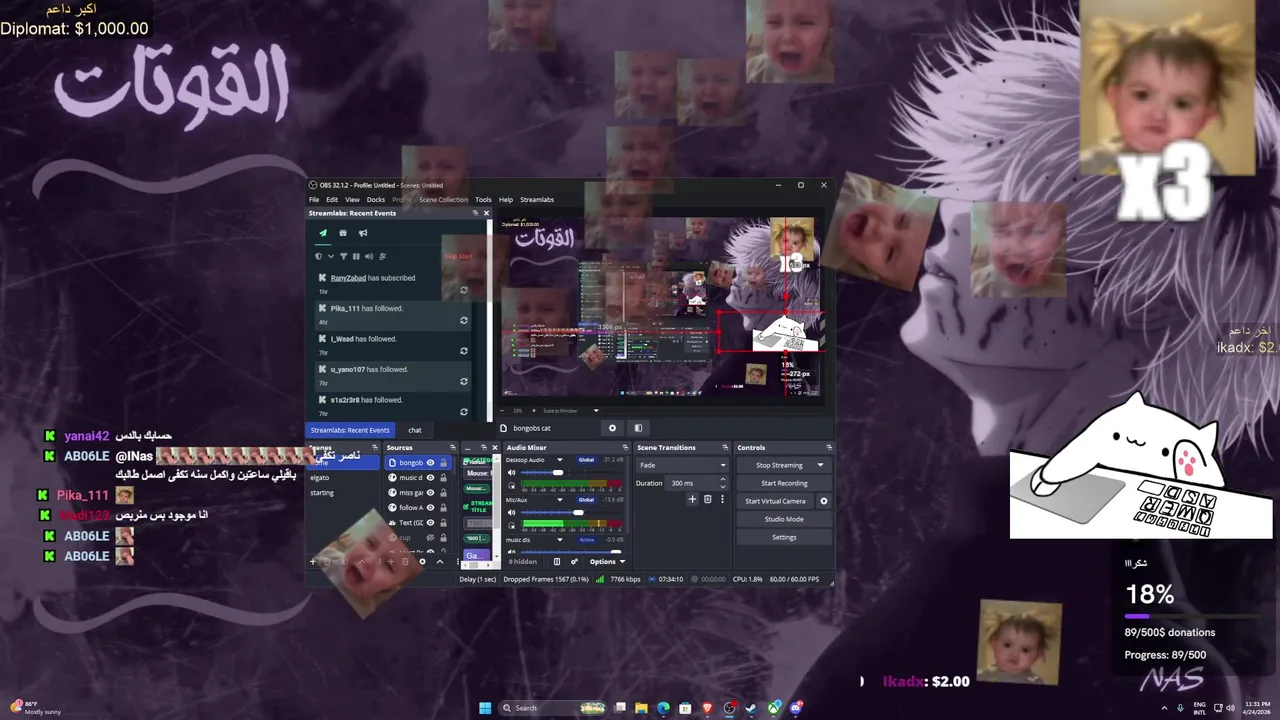Open the megaphone icon tab in Streamlabs dock
Viewport: 1280px width, 720px height.
(x=363, y=233)
